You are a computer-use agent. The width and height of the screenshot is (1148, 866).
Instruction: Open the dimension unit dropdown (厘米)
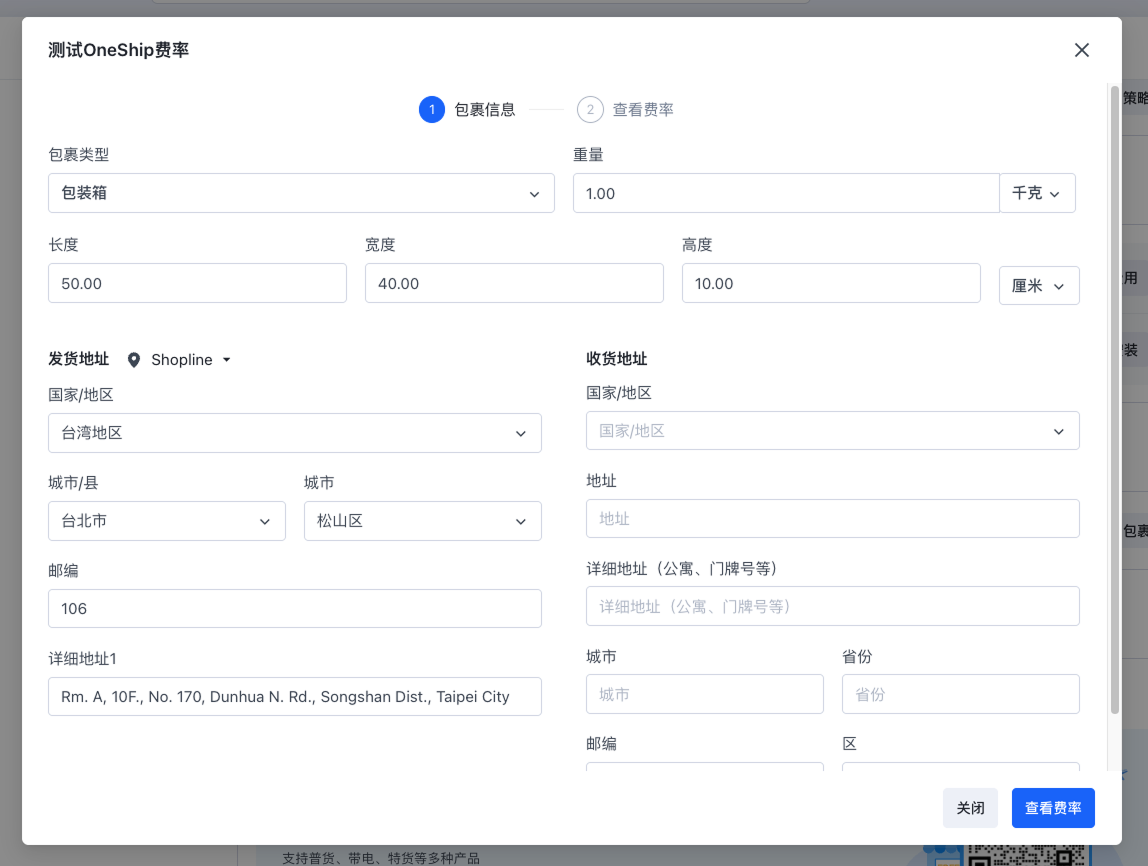coord(1039,285)
